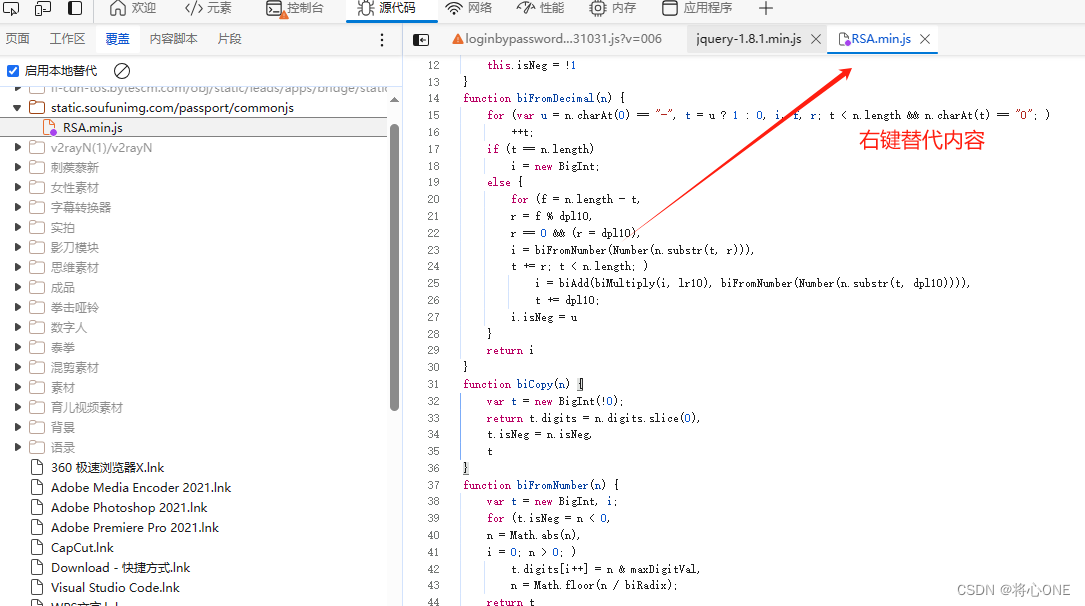The width and height of the screenshot is (1085, 606).
Task: Expand the v2rayN(1)/v2rayN folder
Action: click(18, 147)
